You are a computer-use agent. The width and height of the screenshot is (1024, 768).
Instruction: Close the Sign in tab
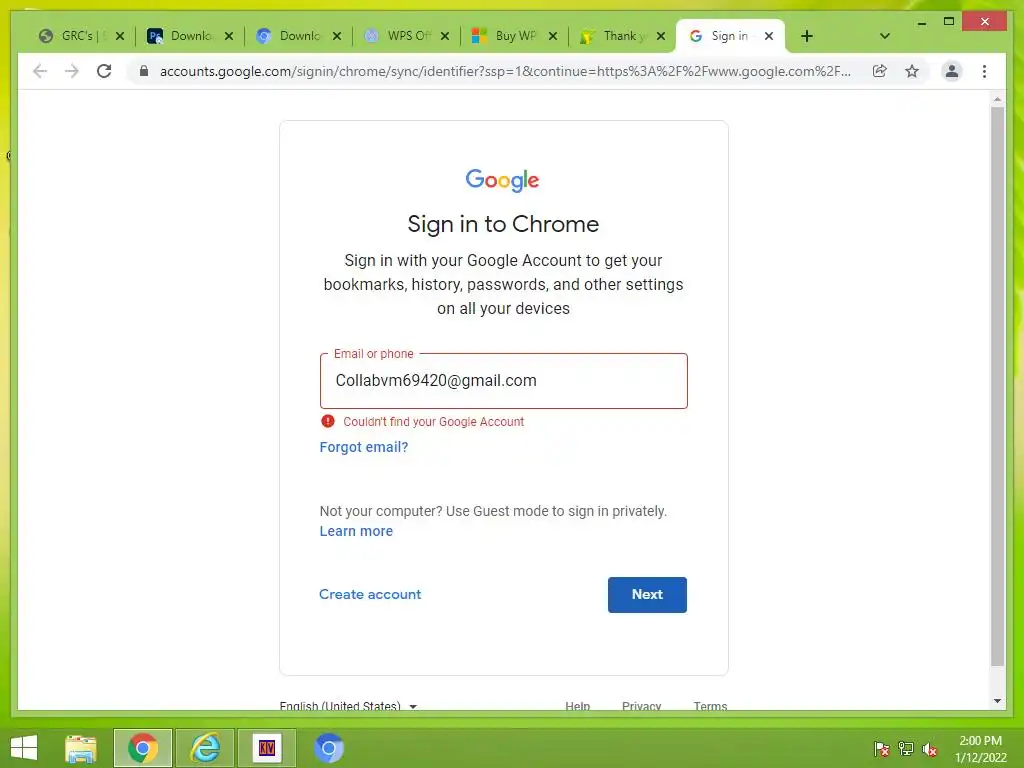tap(769, 36)
